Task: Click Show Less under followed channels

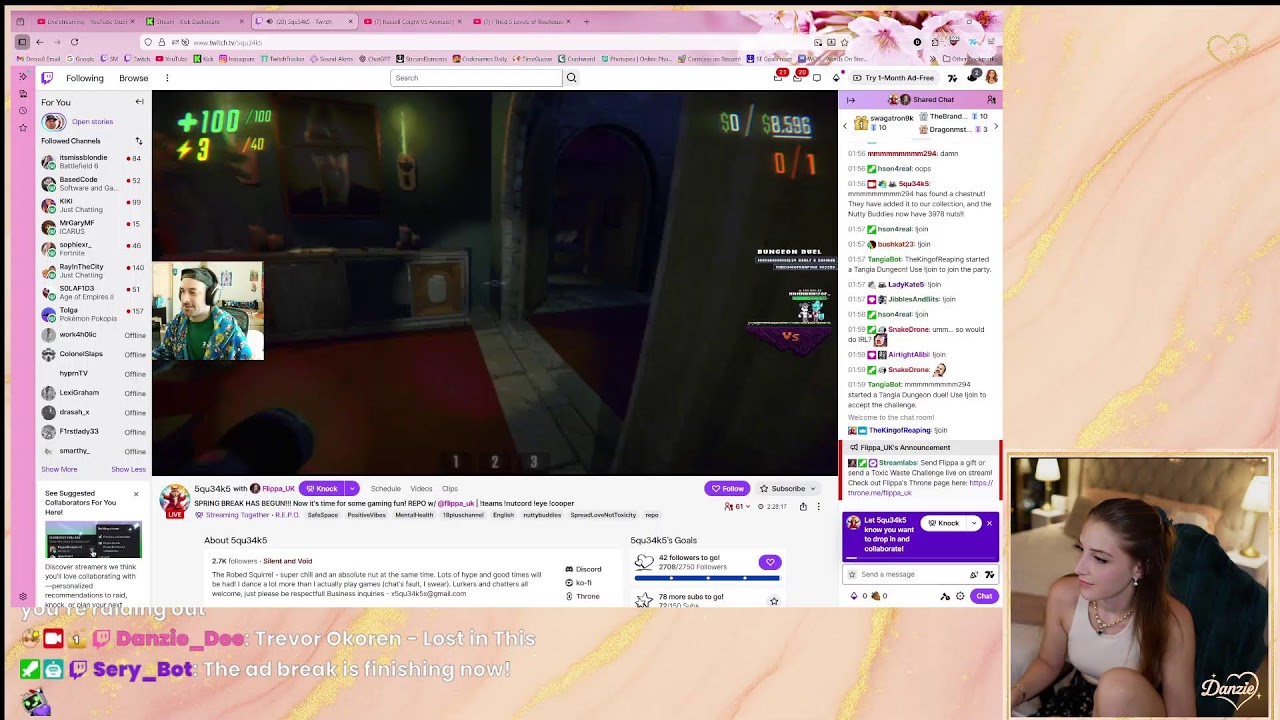Action: click(x=128, y=469)
